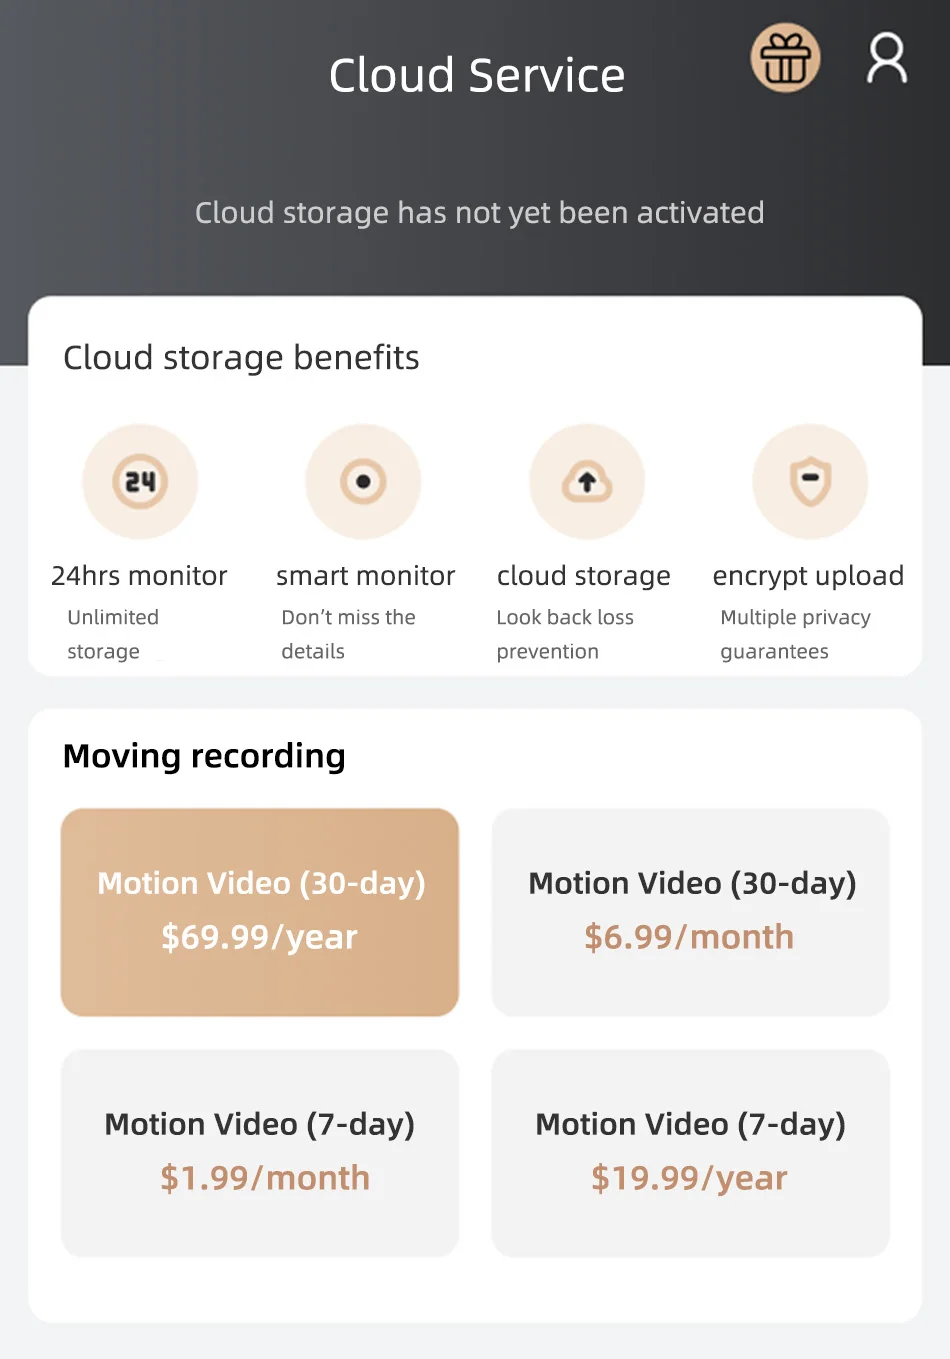The height and width of the screenshot is (1359, 950).
Task: Tap the encrypt upload shield icon
Action: [x=810, y=482]
